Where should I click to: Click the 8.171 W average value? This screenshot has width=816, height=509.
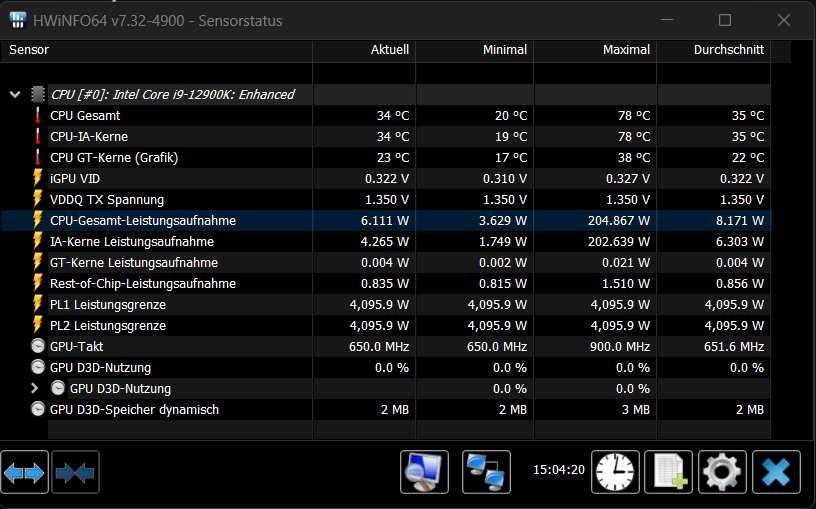740,221
